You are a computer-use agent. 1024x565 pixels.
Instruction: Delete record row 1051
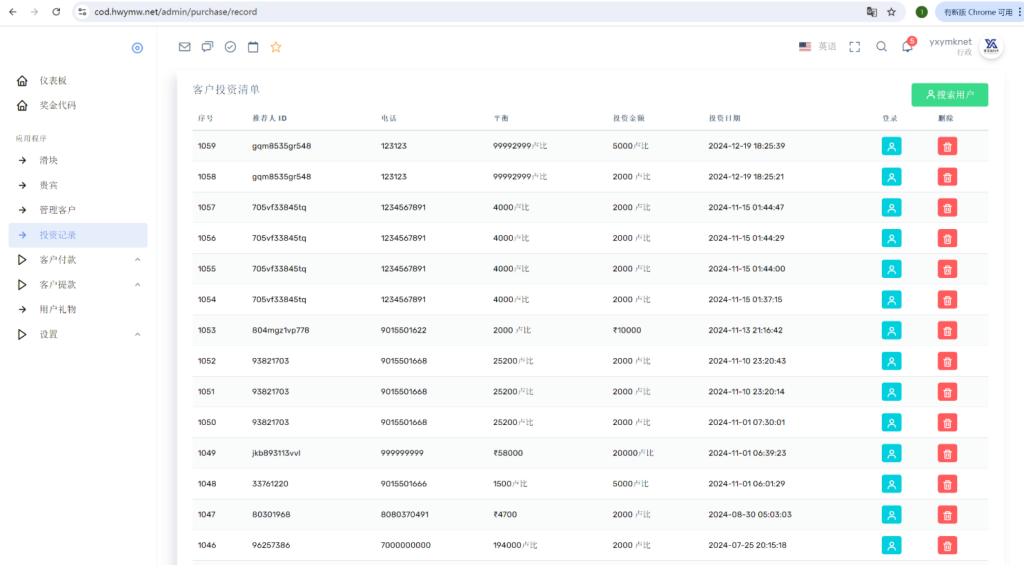click(948, 392)
